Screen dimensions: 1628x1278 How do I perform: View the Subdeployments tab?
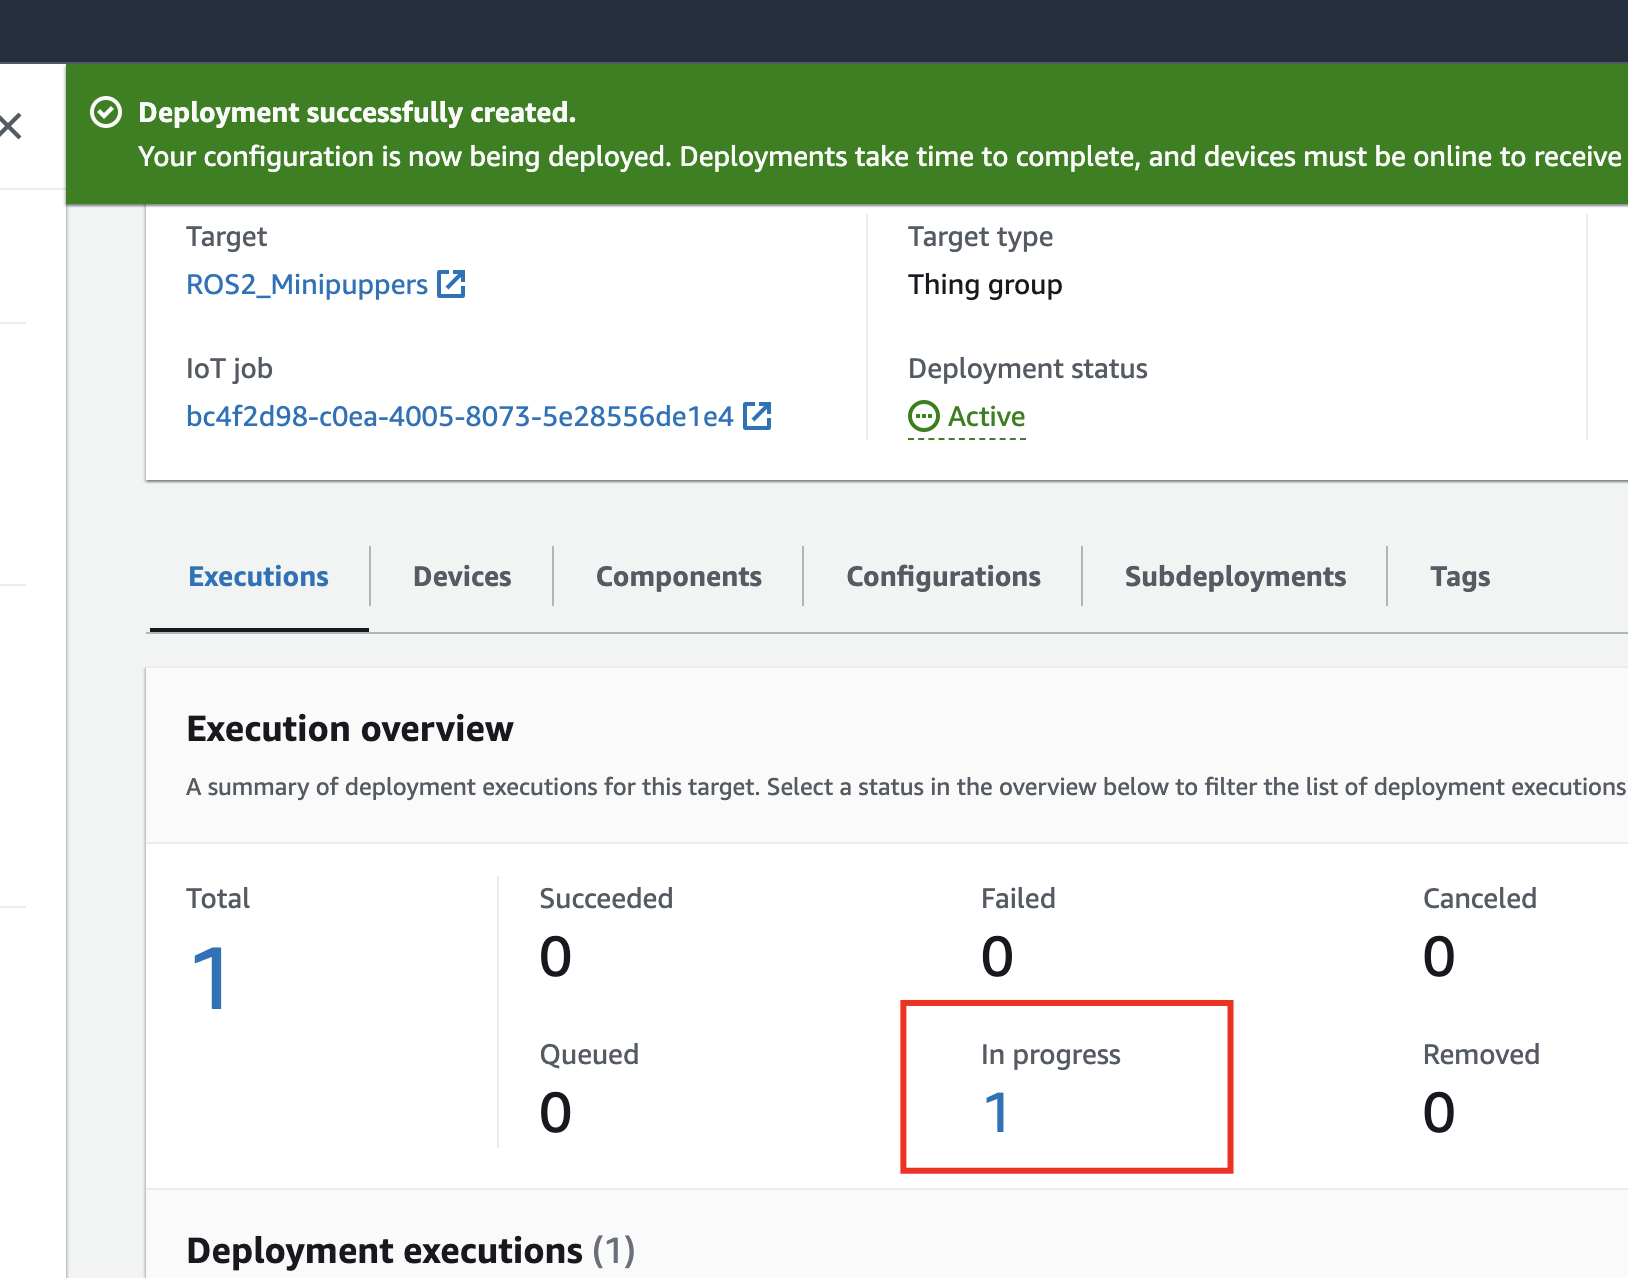pos(1235,577)
